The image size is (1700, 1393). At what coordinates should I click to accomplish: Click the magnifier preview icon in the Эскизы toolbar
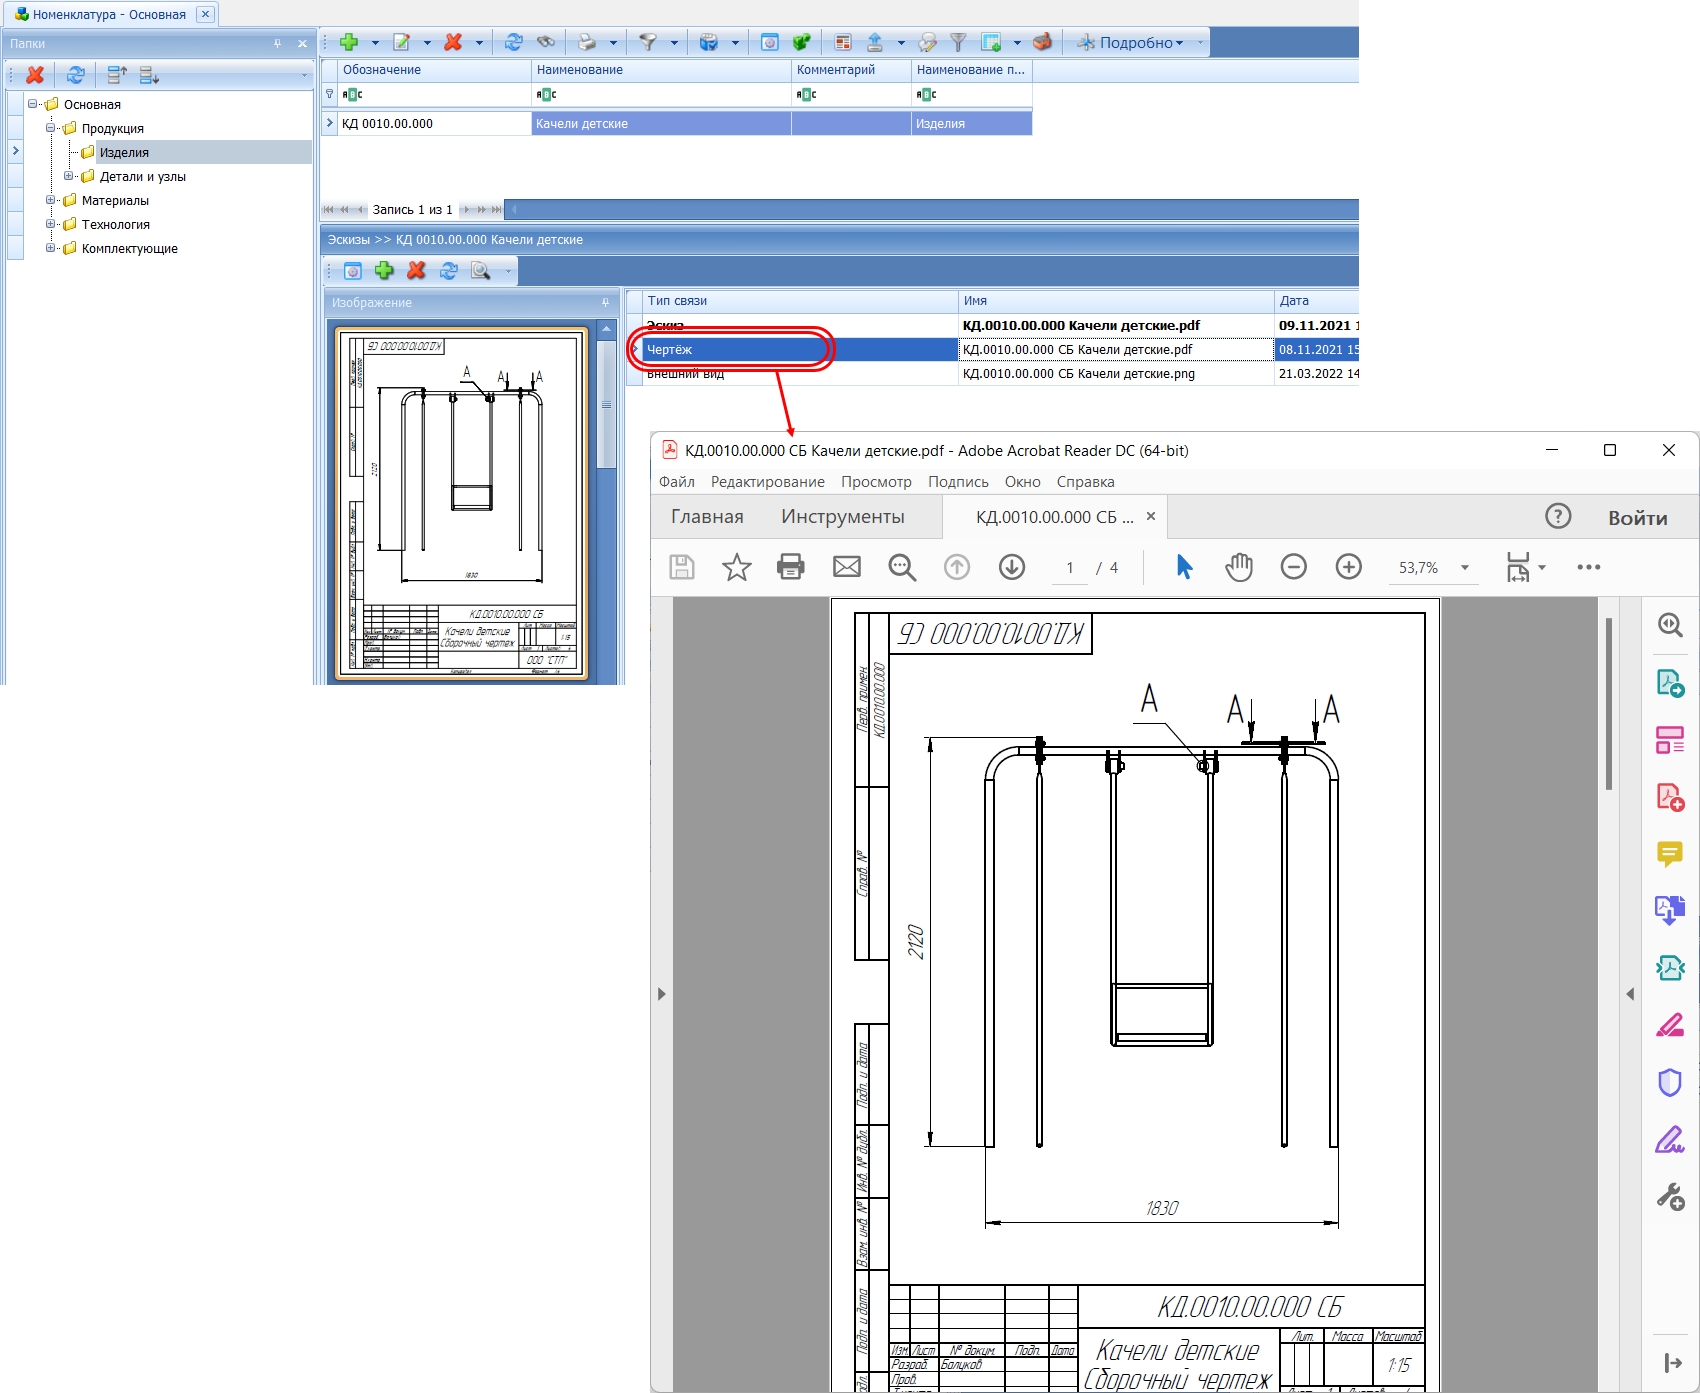pos(481,271)
